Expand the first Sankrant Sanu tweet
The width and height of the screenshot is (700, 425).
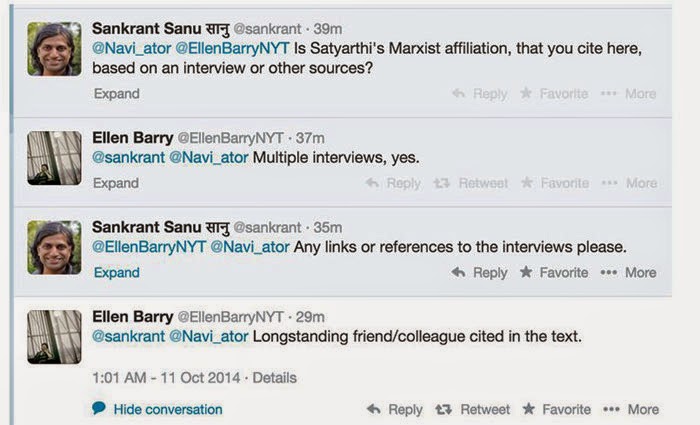click(116, 94)
